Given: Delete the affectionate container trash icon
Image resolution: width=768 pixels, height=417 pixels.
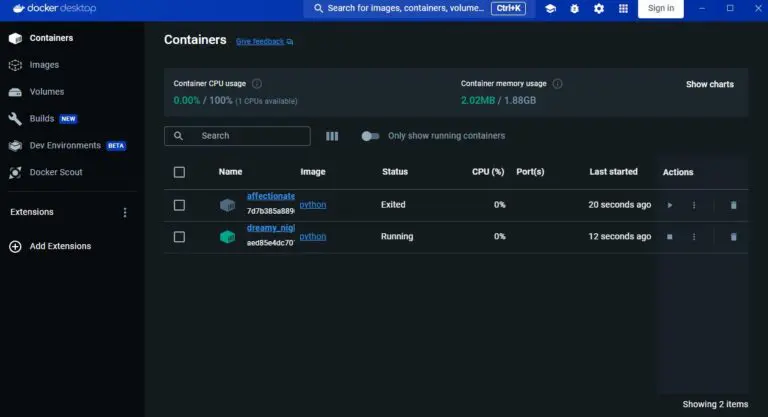Looking at the screenshot, I should [x=733, y=205].
